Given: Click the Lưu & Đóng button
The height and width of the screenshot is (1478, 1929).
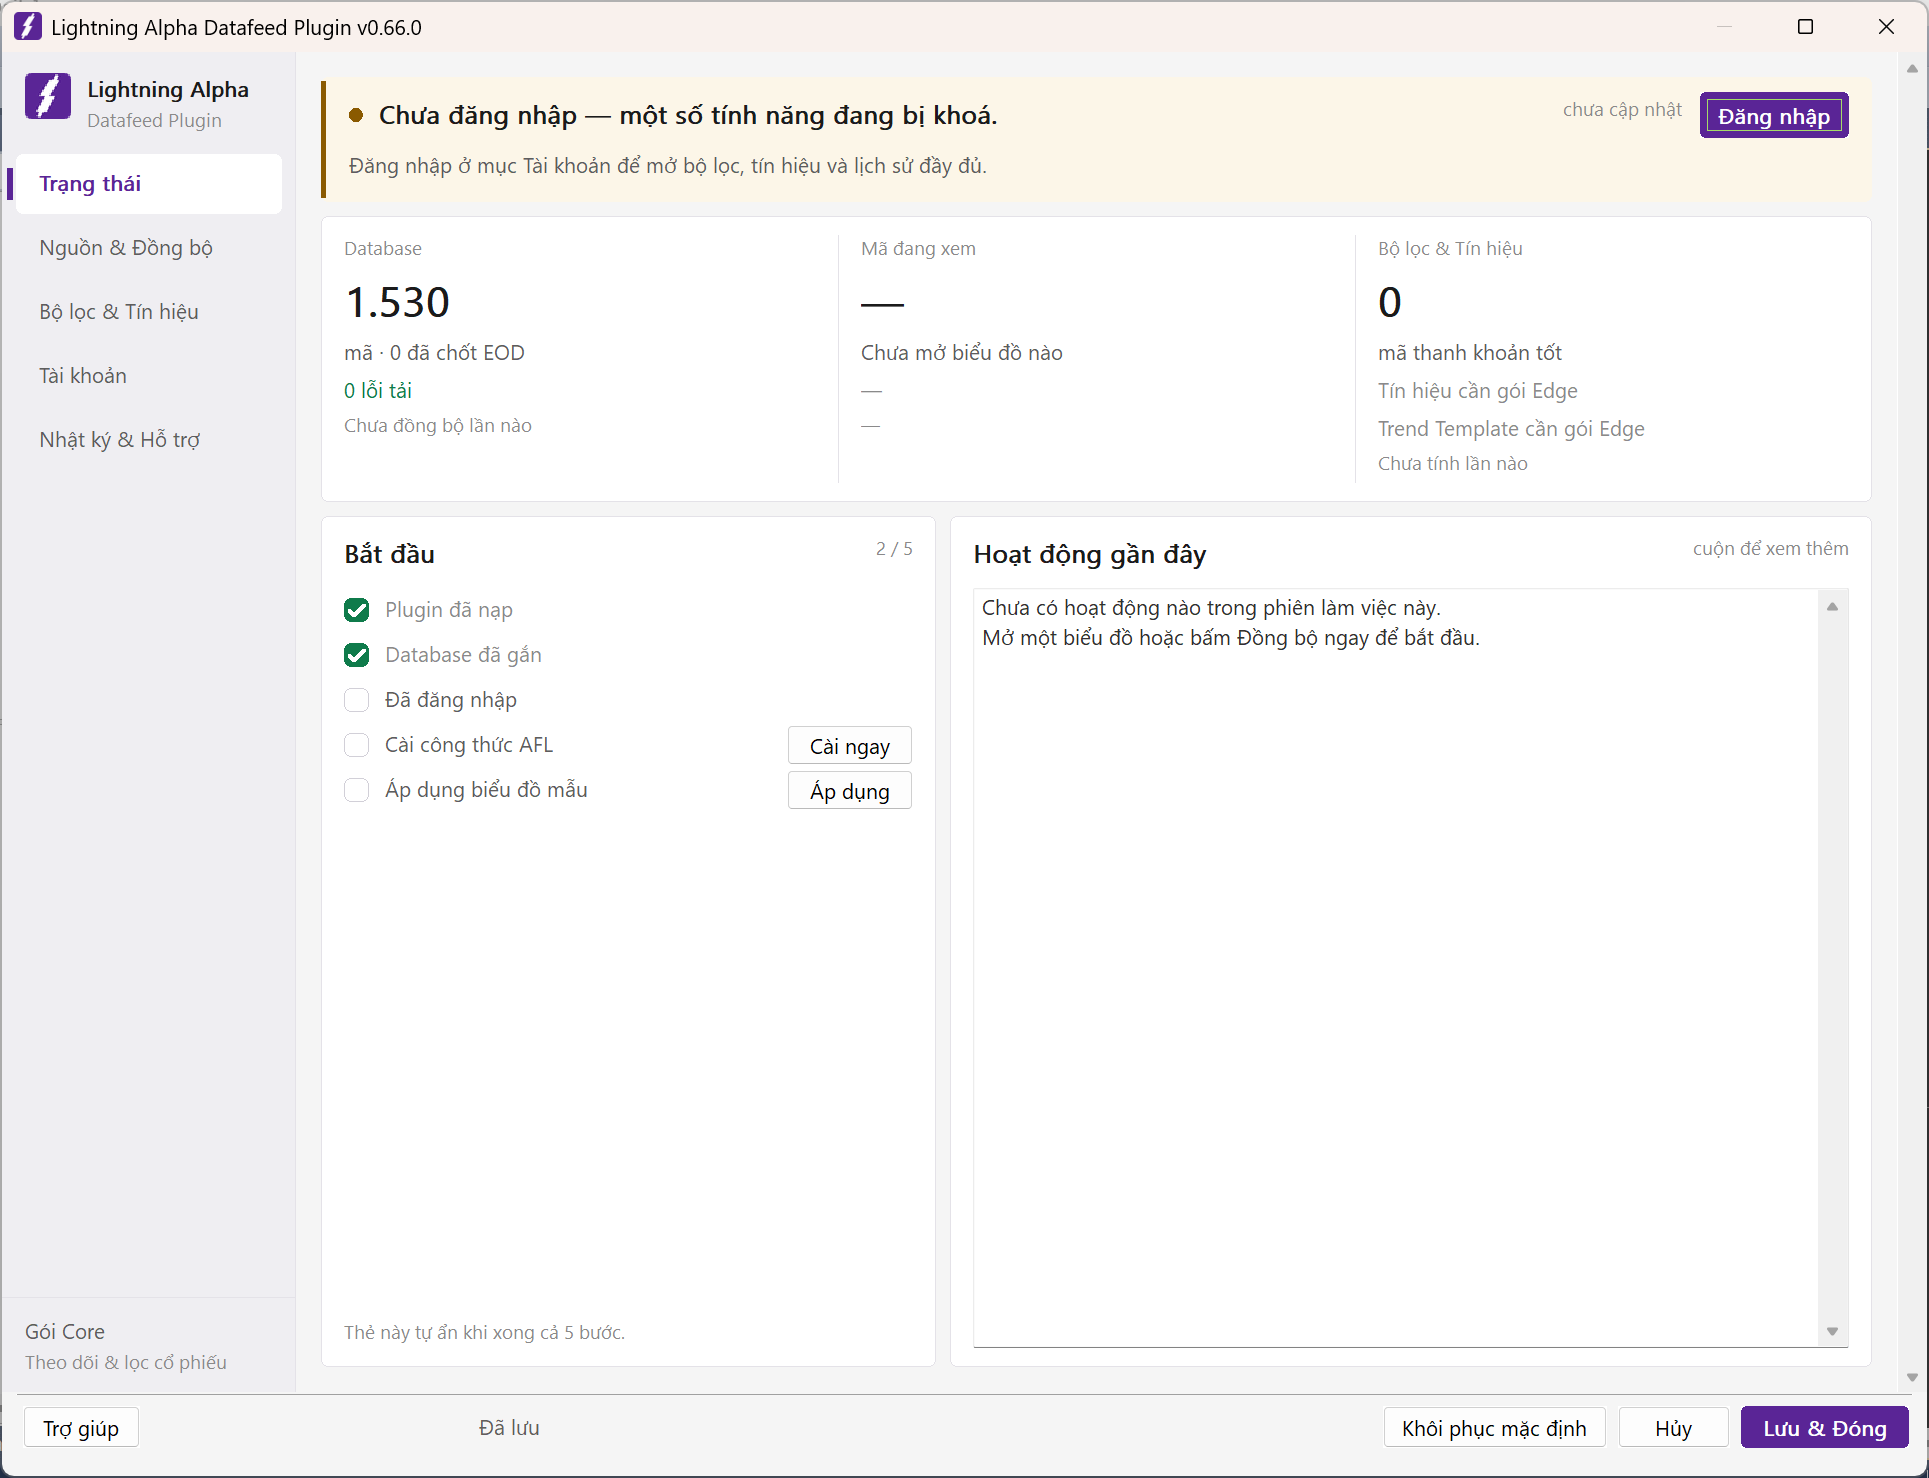Looking at the screenshot, I should click(1825, 1428).
